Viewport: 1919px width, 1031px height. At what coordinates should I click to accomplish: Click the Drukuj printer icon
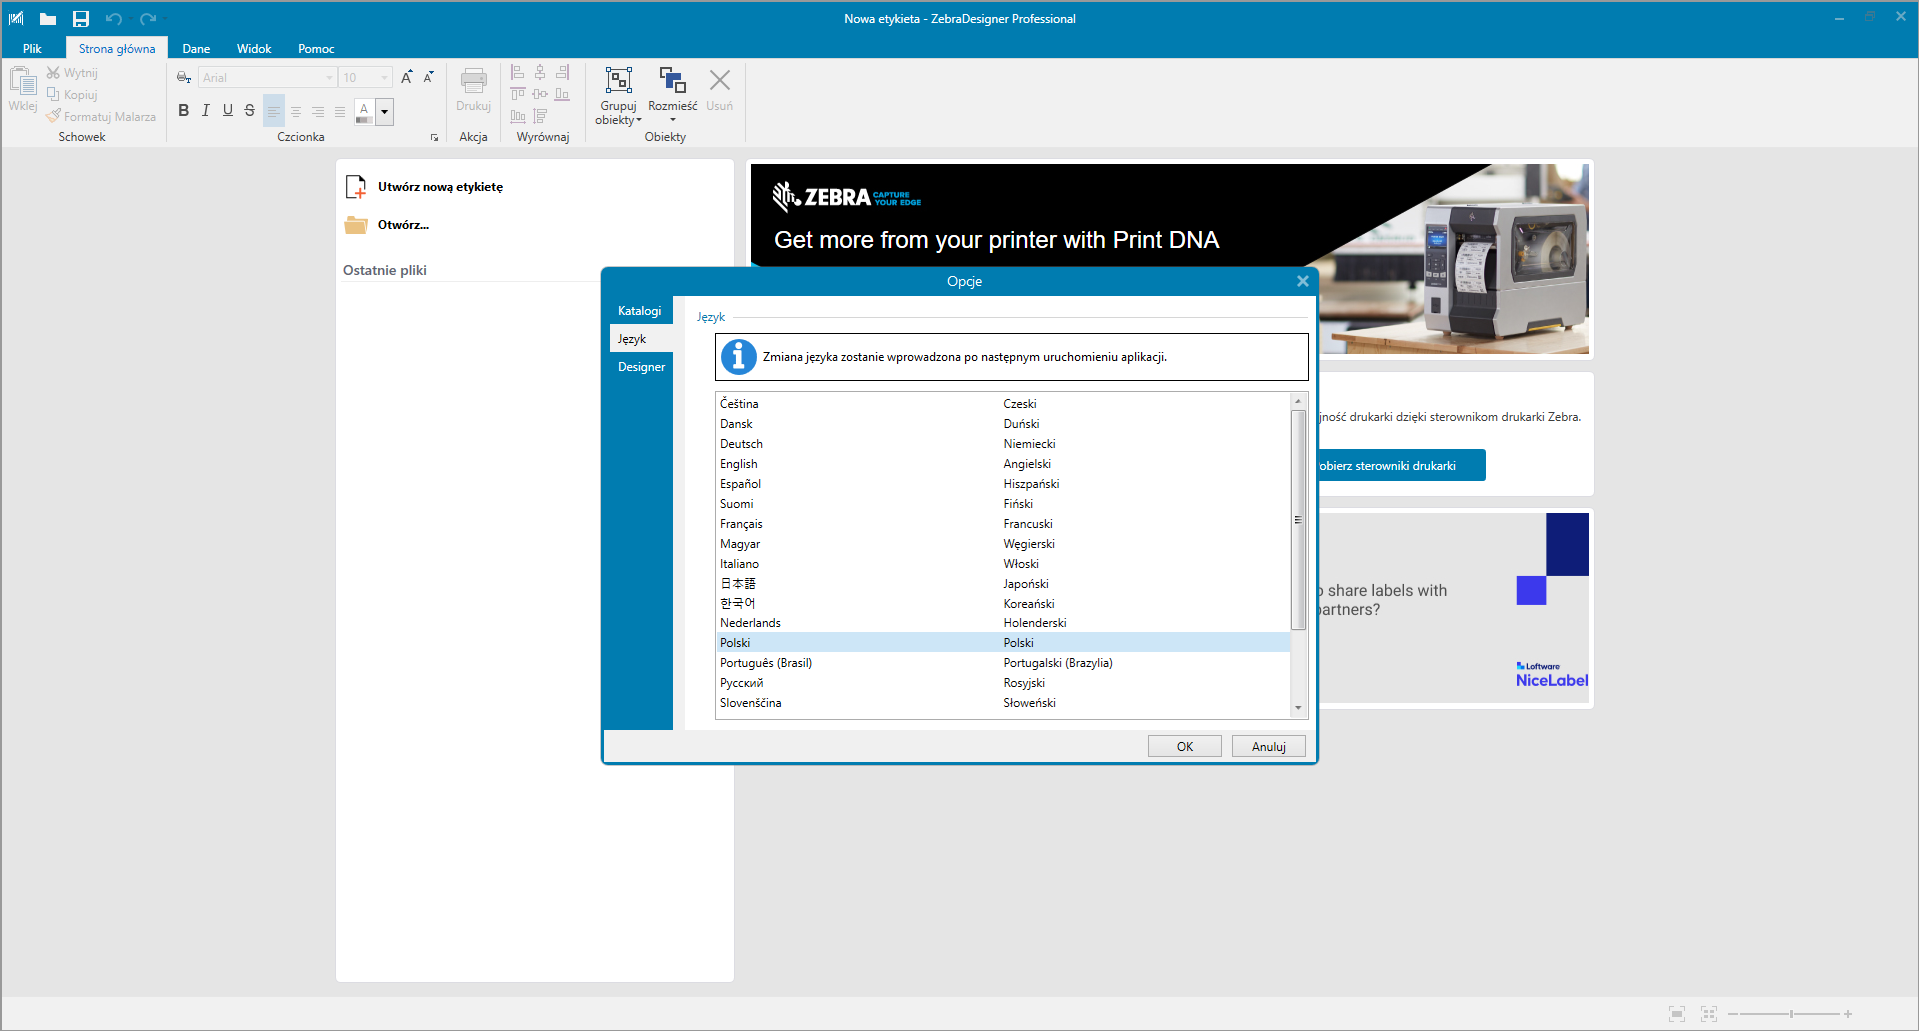(474, 81)
